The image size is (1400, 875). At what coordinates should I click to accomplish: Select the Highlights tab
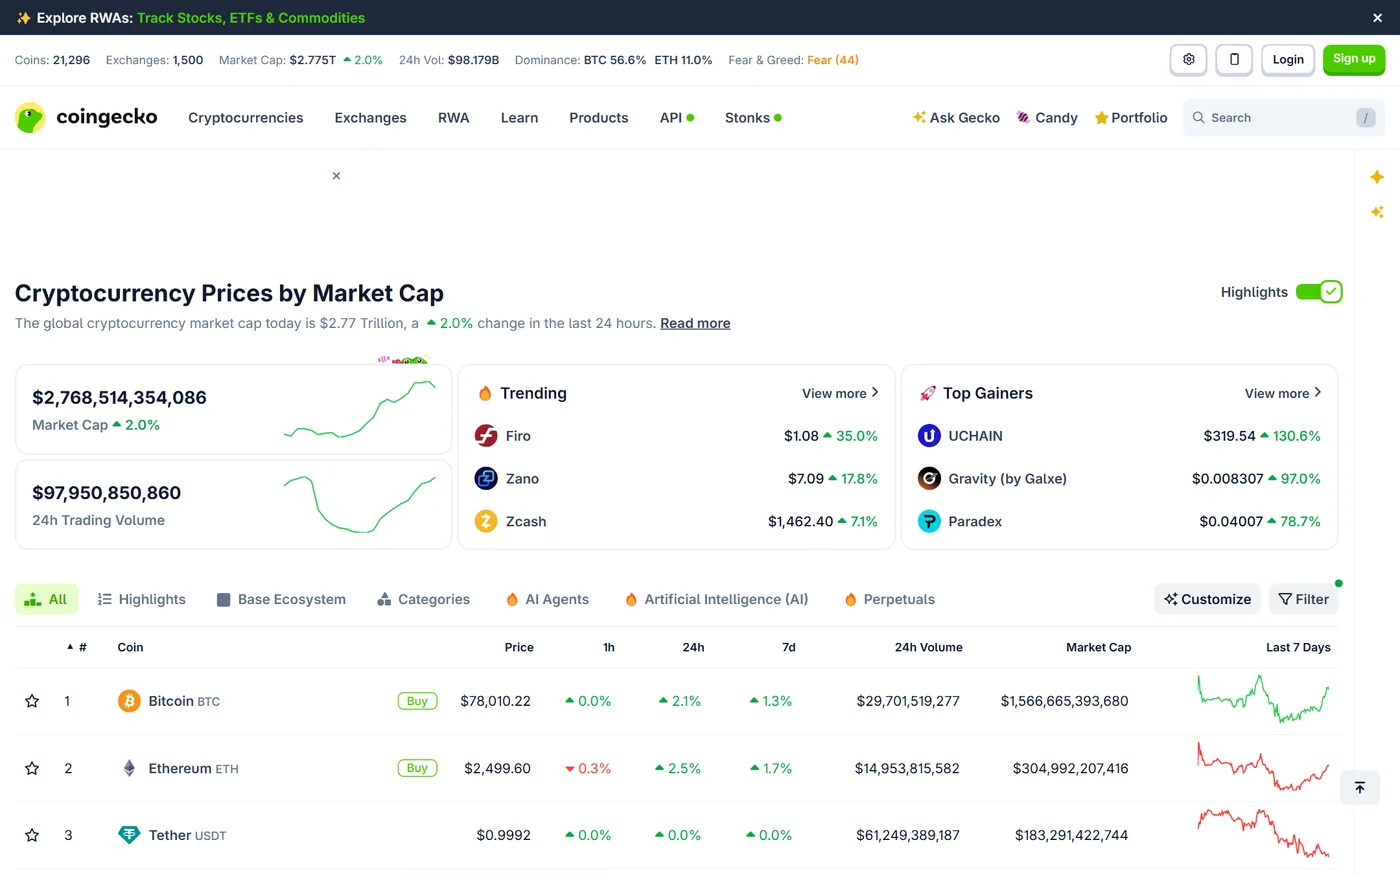click(x=142, y=599)
